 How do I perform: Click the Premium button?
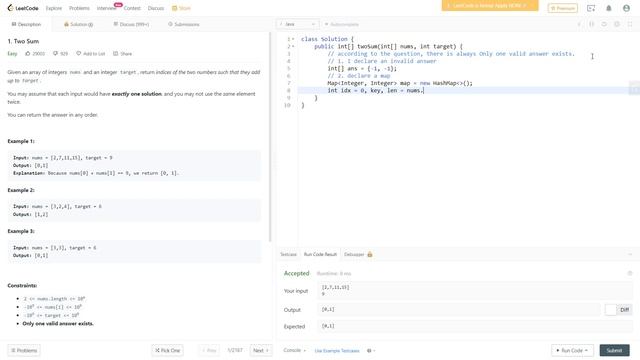pos(562,8)
